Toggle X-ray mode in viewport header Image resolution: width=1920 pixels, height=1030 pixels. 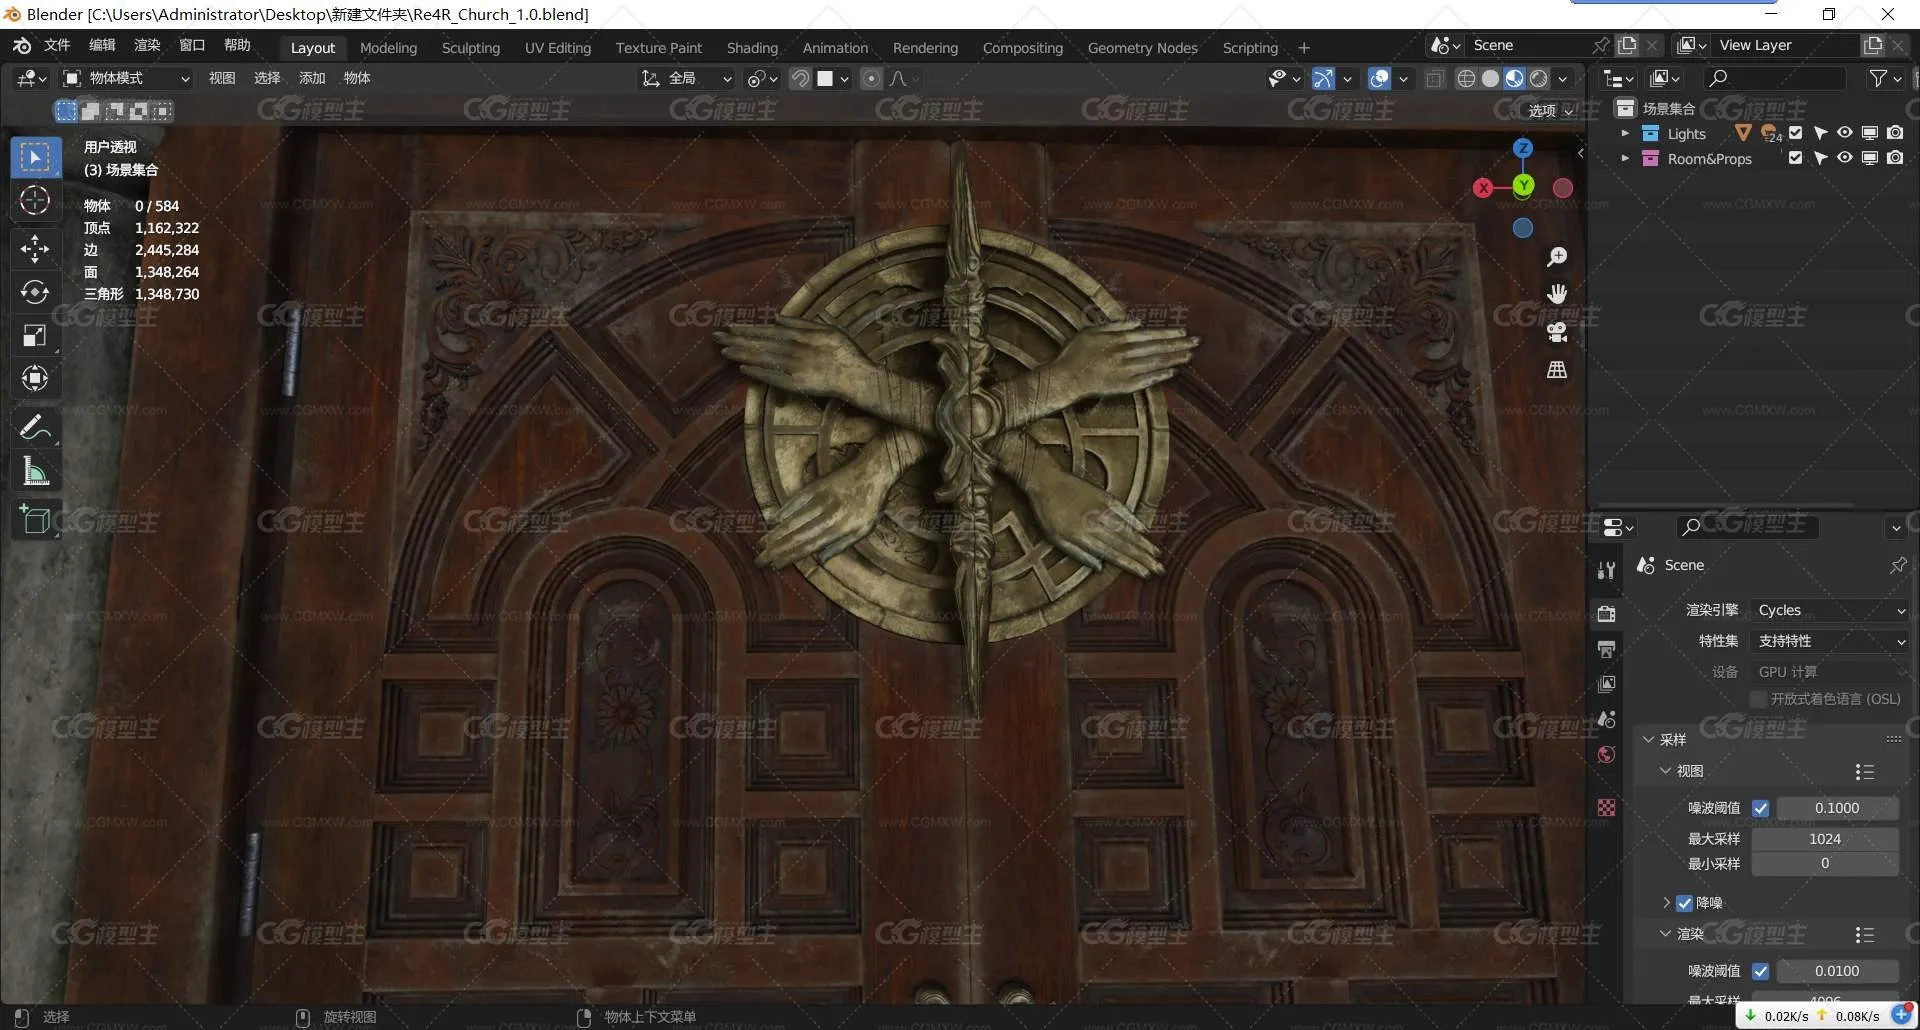pos(1435,78)
